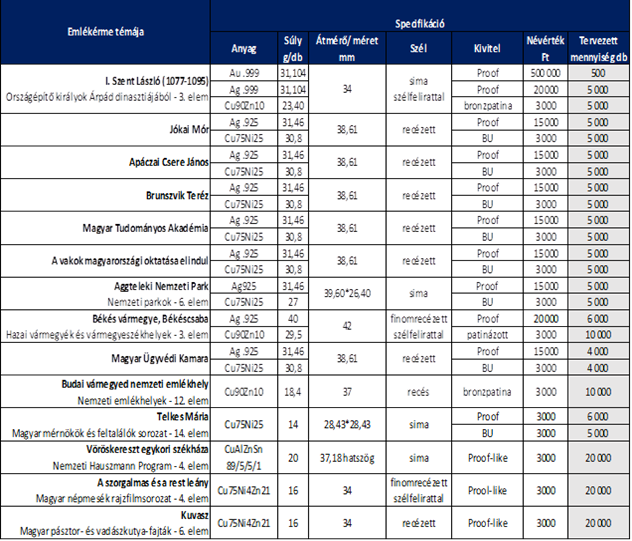Click the '4 000' quantity in the Proof row
632x541 pixels.
[598, 351]
